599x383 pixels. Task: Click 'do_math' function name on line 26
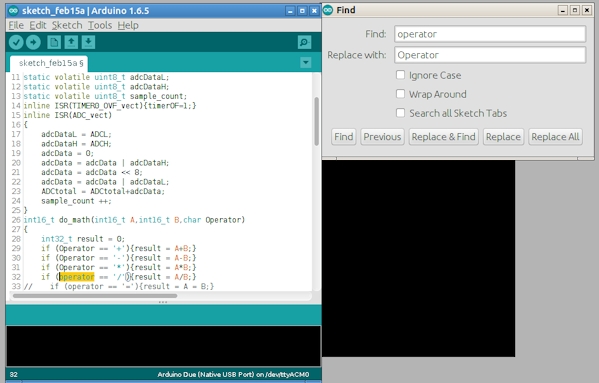74,220
